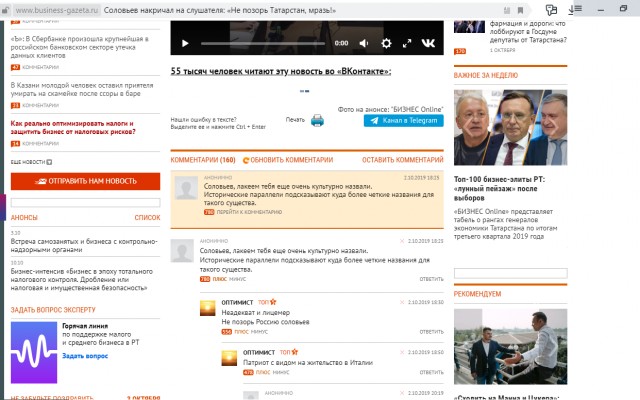640x400 pixels.
Task: Expand ЕЩЕ НОВОСТИ list
Action: click(x=31, y=162)
